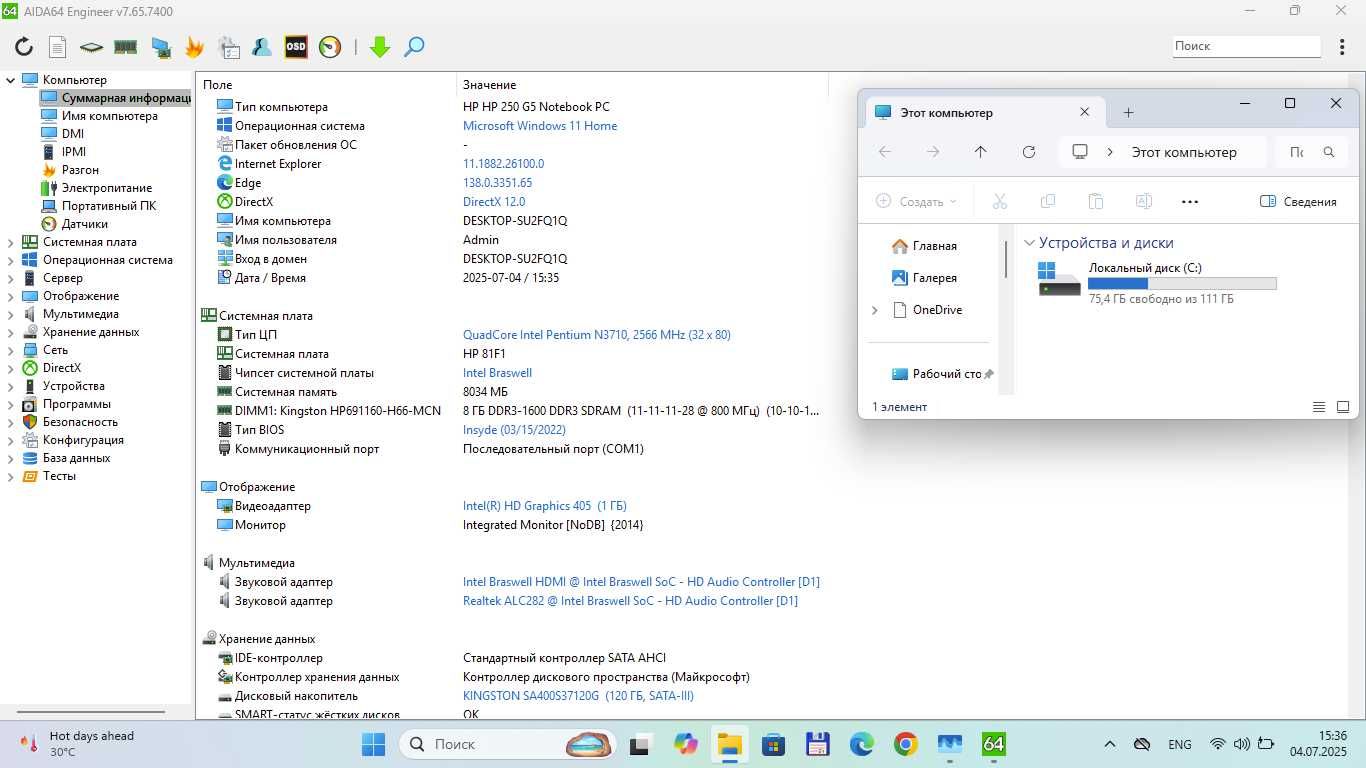This screenshot has width=1366, height=768.
Task: Click the Explorer search box
Action: [x=1310, y=152]
